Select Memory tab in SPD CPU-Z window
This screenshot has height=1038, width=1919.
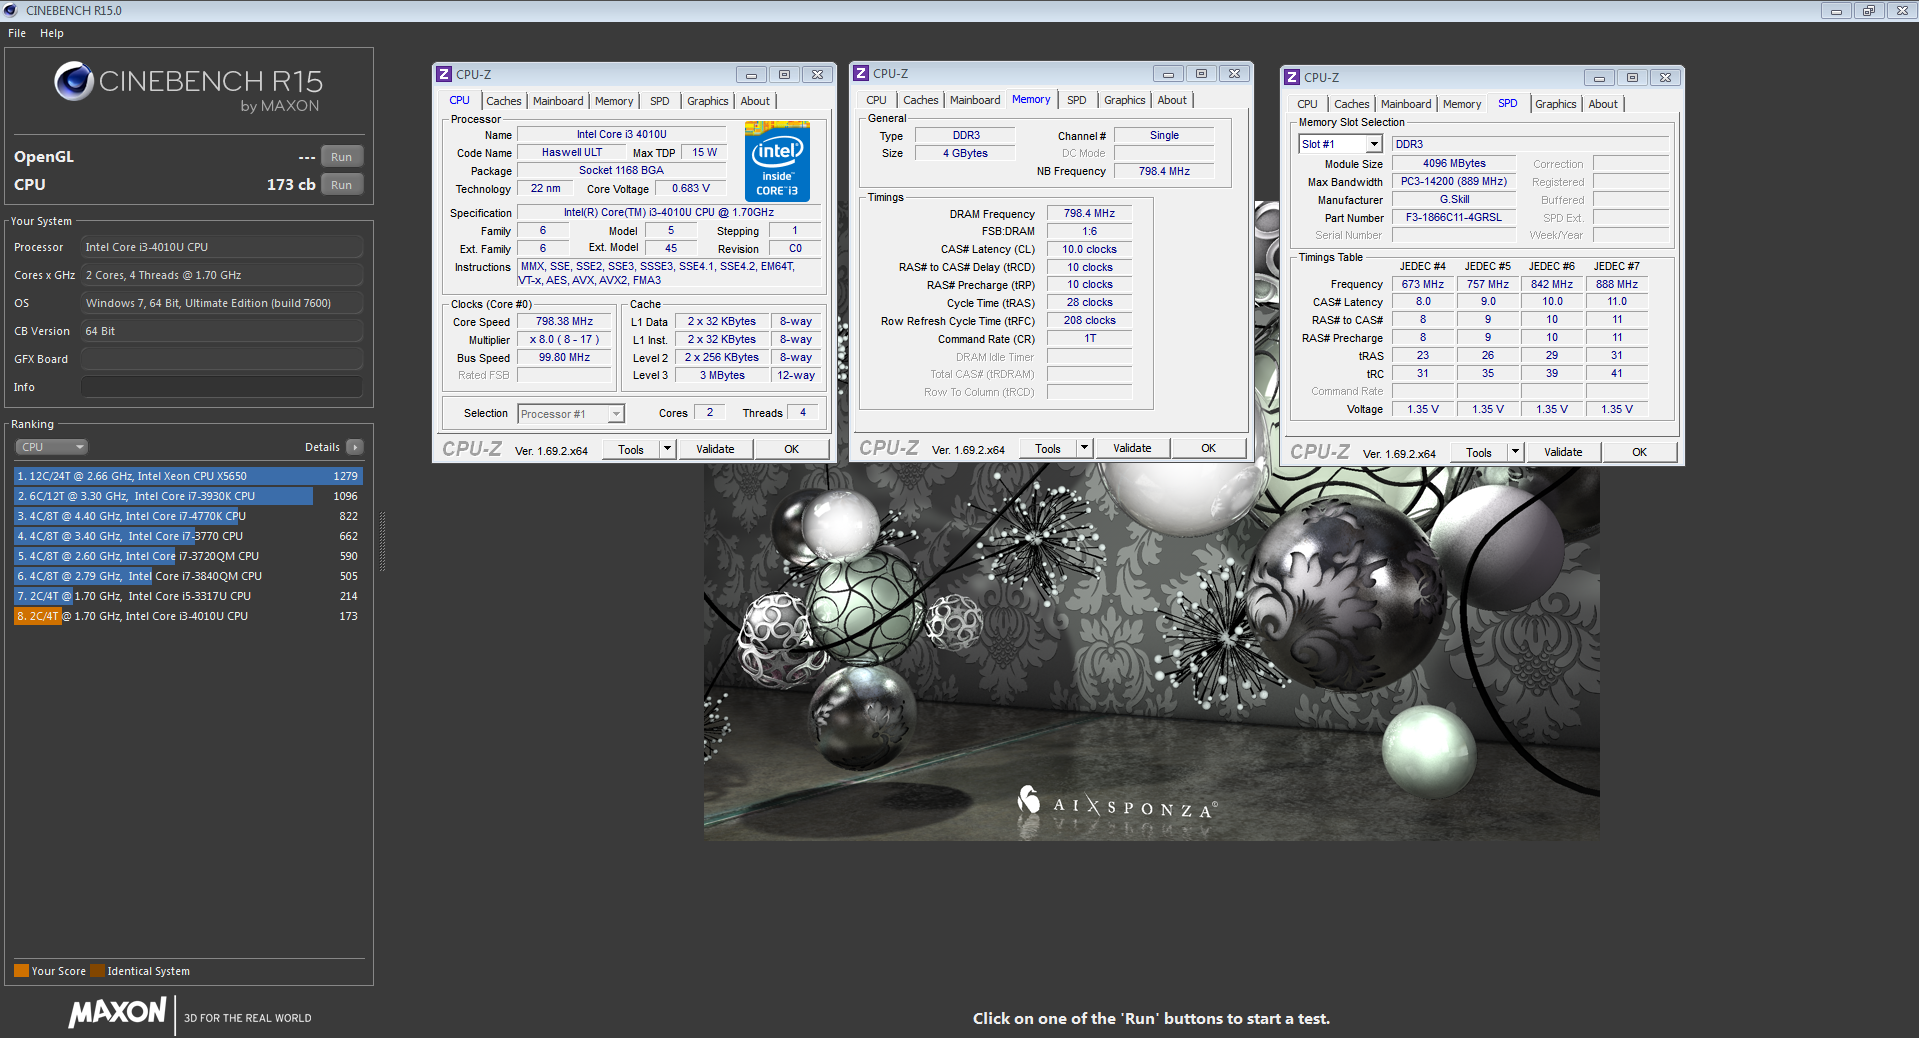(x=1462, y=104)
